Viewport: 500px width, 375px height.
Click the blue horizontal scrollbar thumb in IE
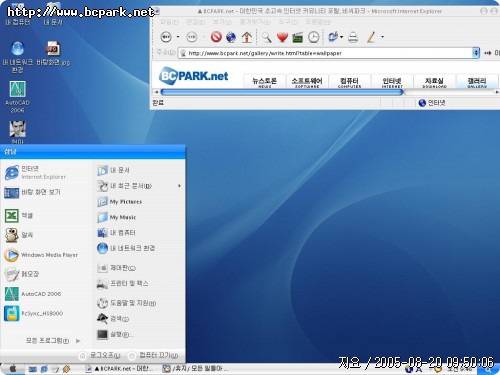[x=282, y=92]
